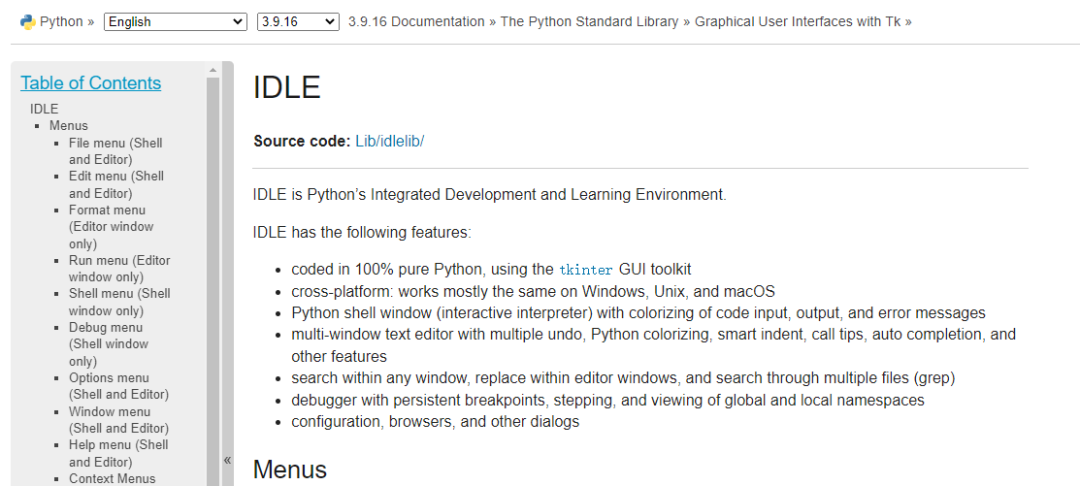Click the sidebar scrollbar up arrow

pos(213,70)
